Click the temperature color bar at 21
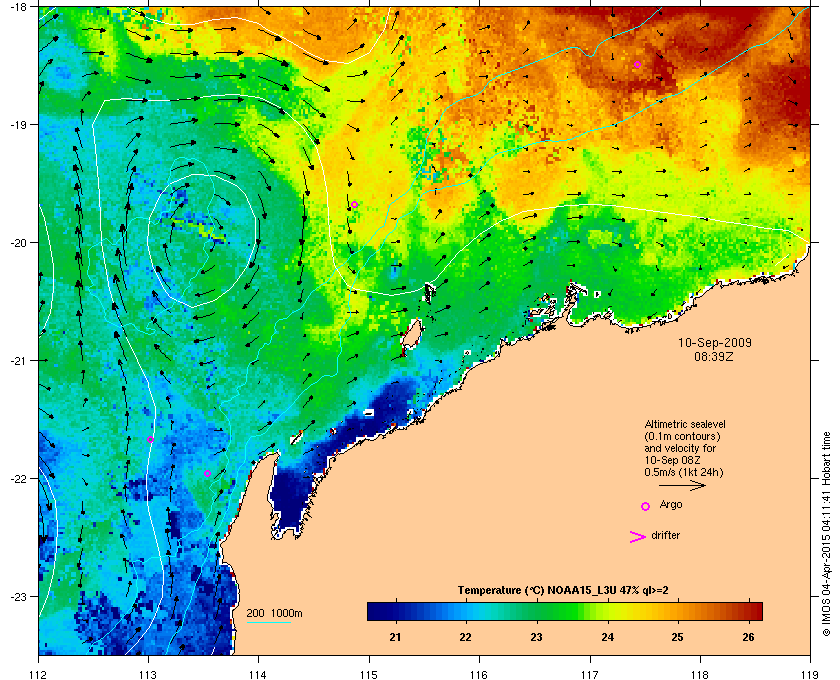Image resolution: width=840 pixels, height=680 pixels. 396,611
